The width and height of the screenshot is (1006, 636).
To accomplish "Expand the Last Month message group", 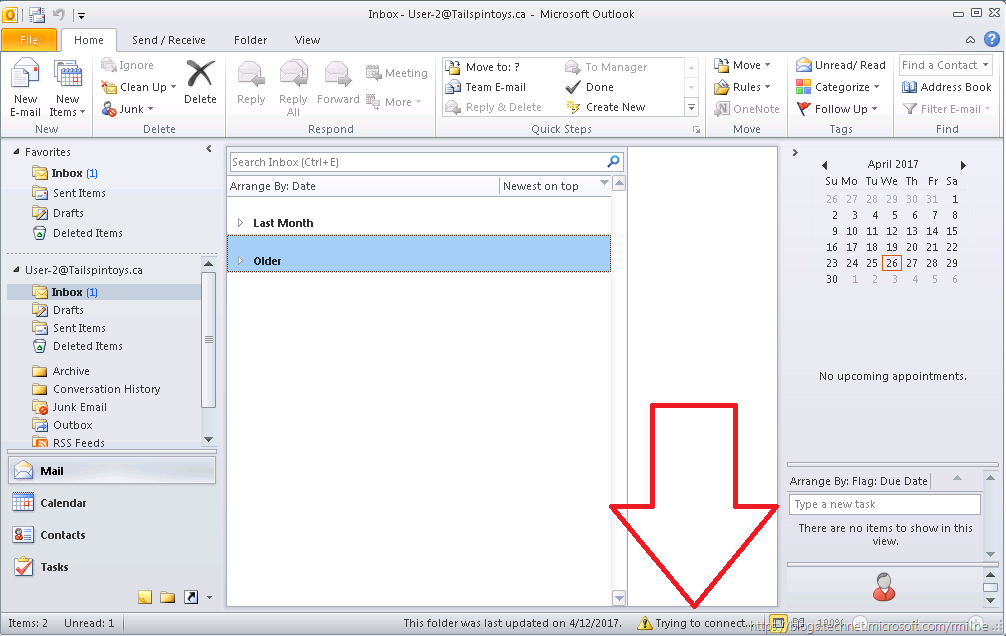I will 240,223.
